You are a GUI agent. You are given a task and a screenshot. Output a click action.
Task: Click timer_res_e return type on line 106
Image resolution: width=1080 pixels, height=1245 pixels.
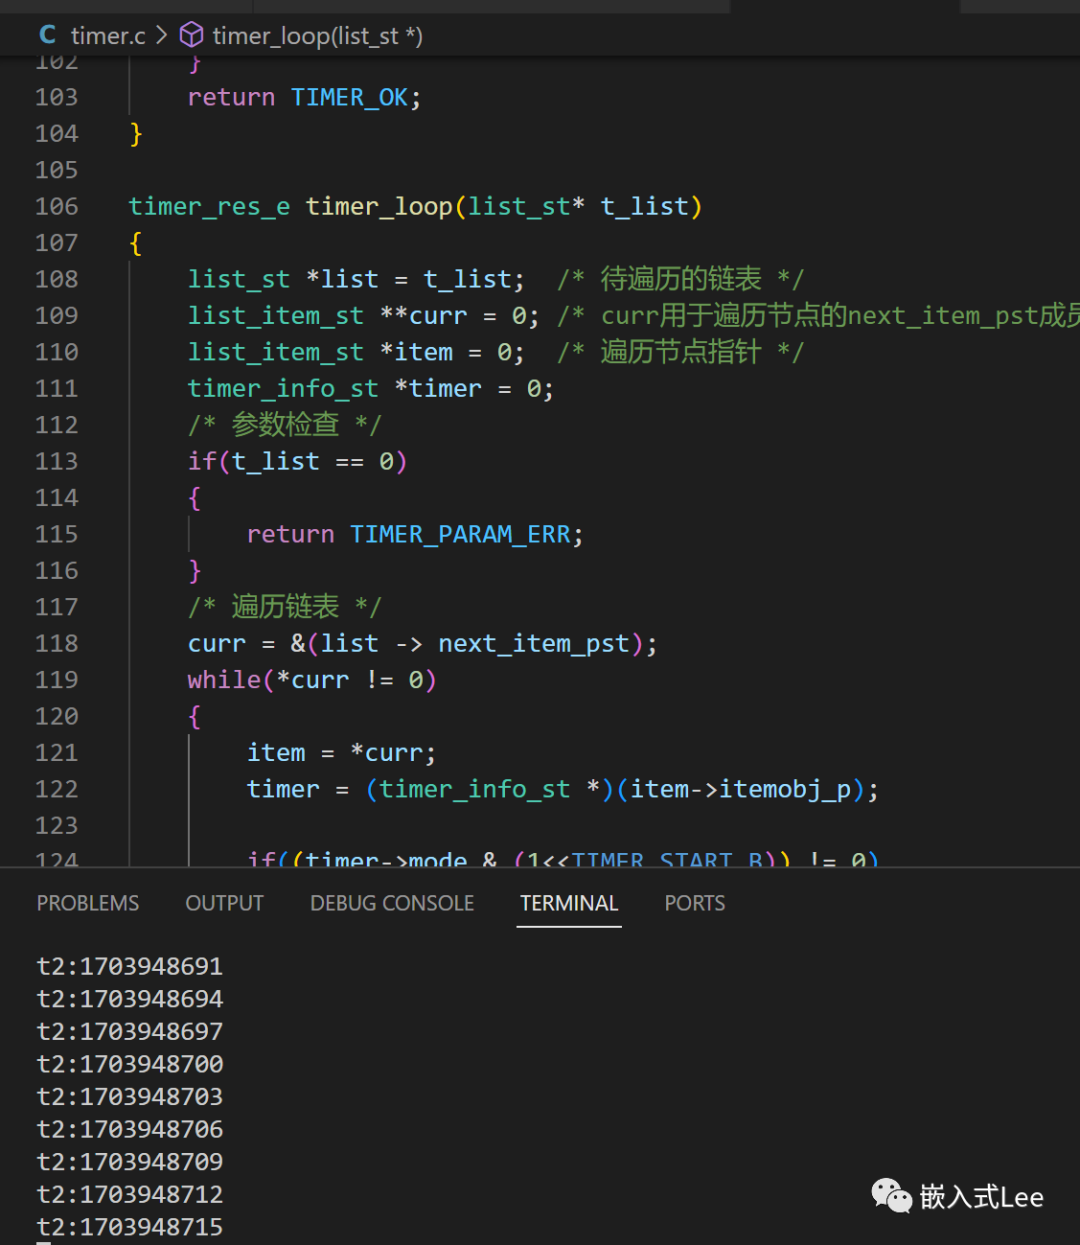pos(209,206)
